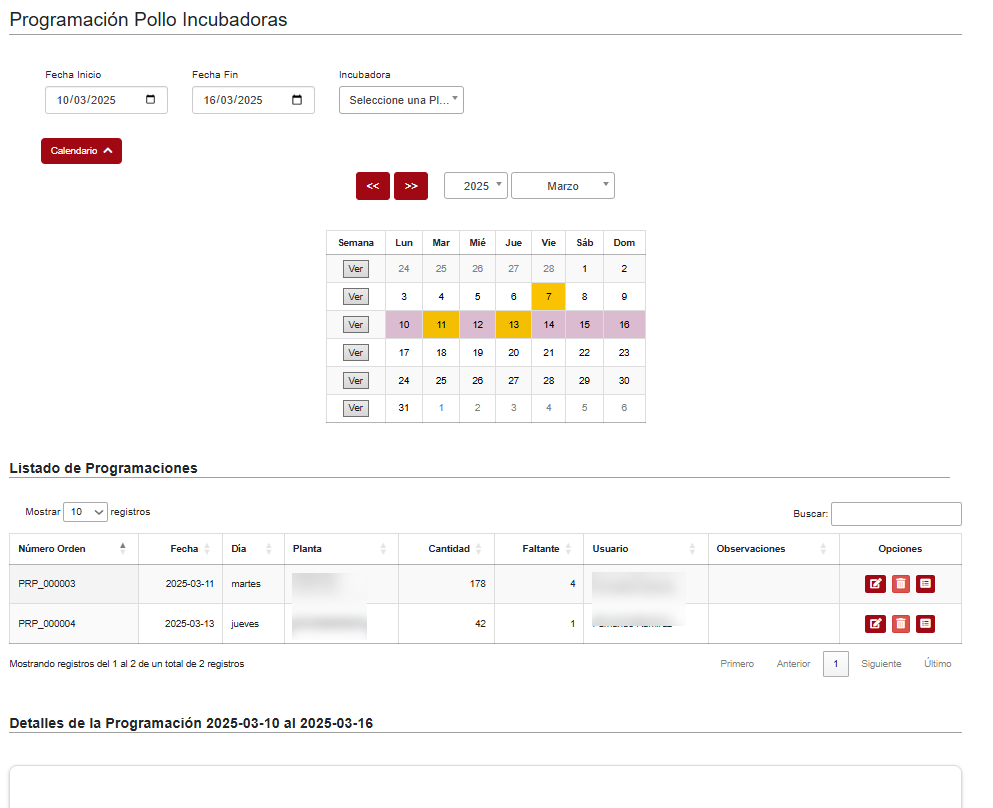Go to Anterior page
The width and height of the screenshot is (993, 808).
794,664
